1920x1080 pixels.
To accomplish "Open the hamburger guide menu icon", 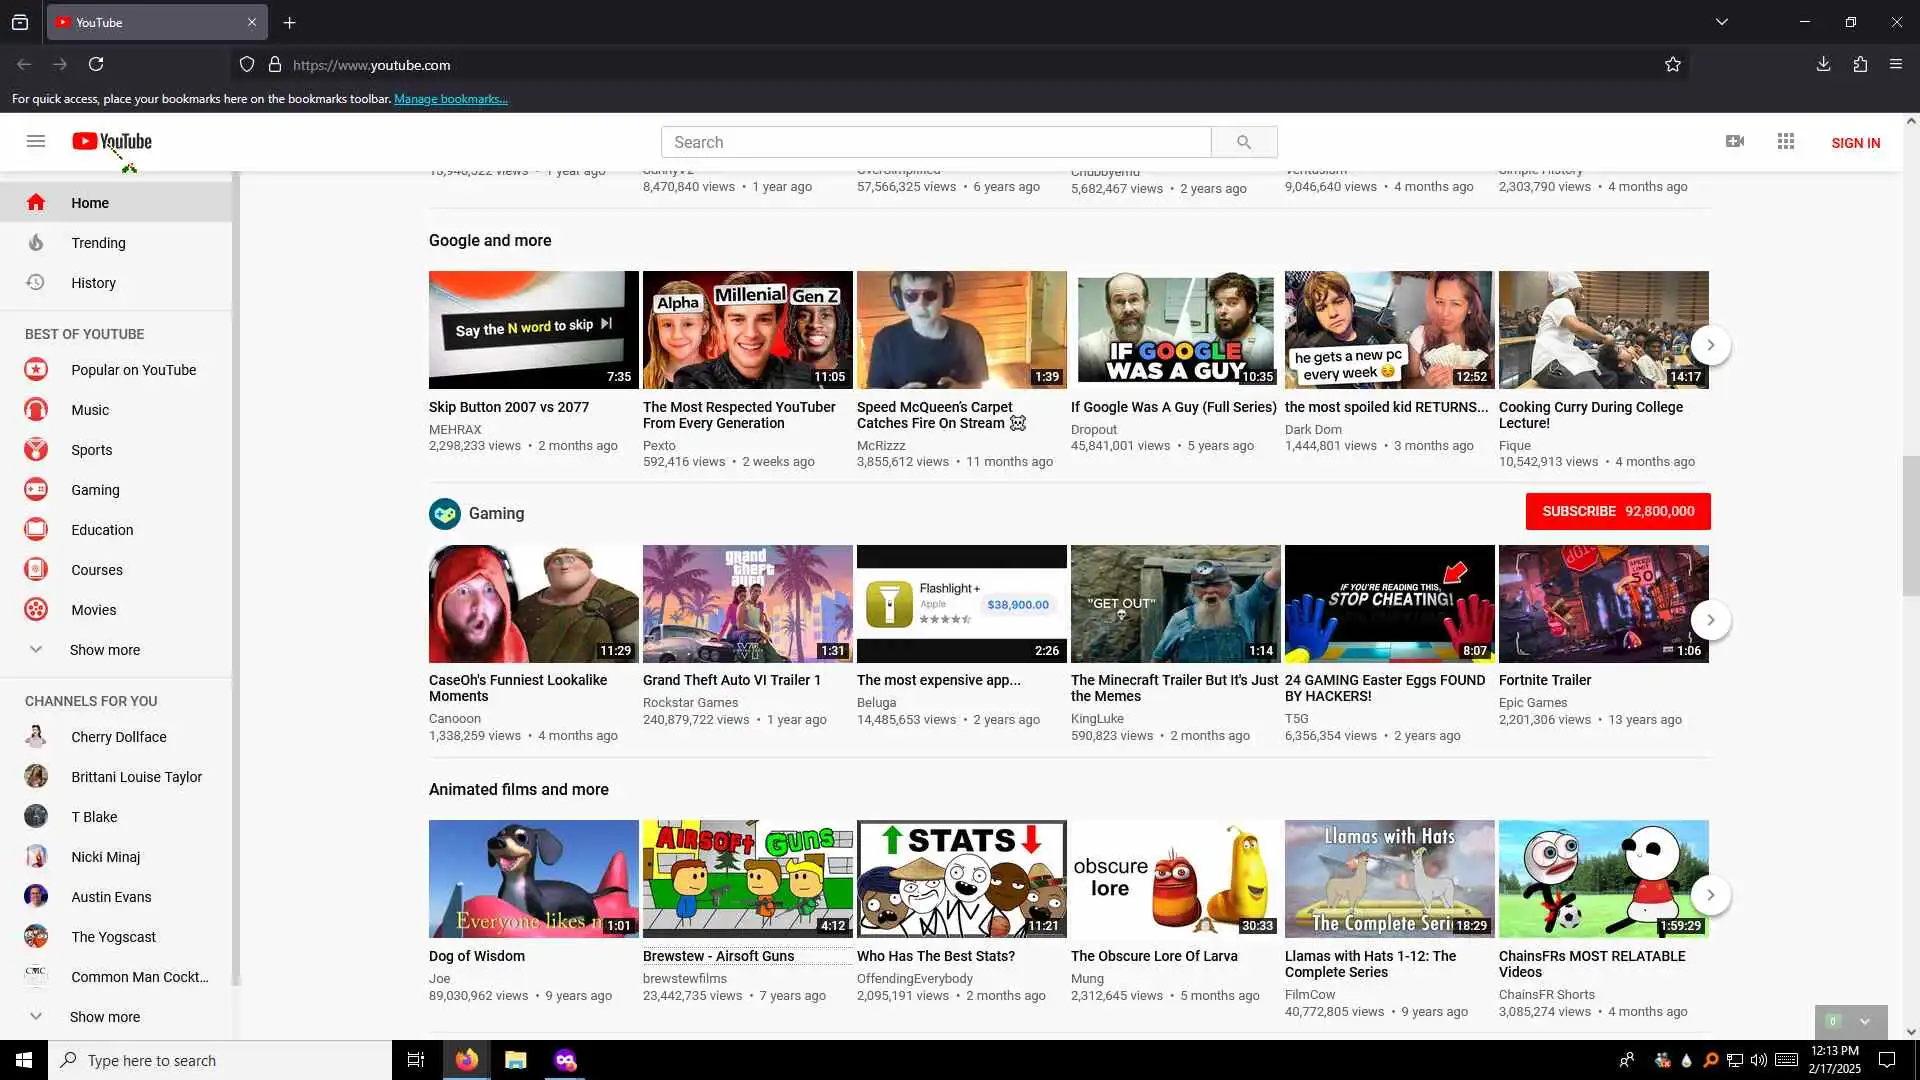I will (x=36, y=141).
